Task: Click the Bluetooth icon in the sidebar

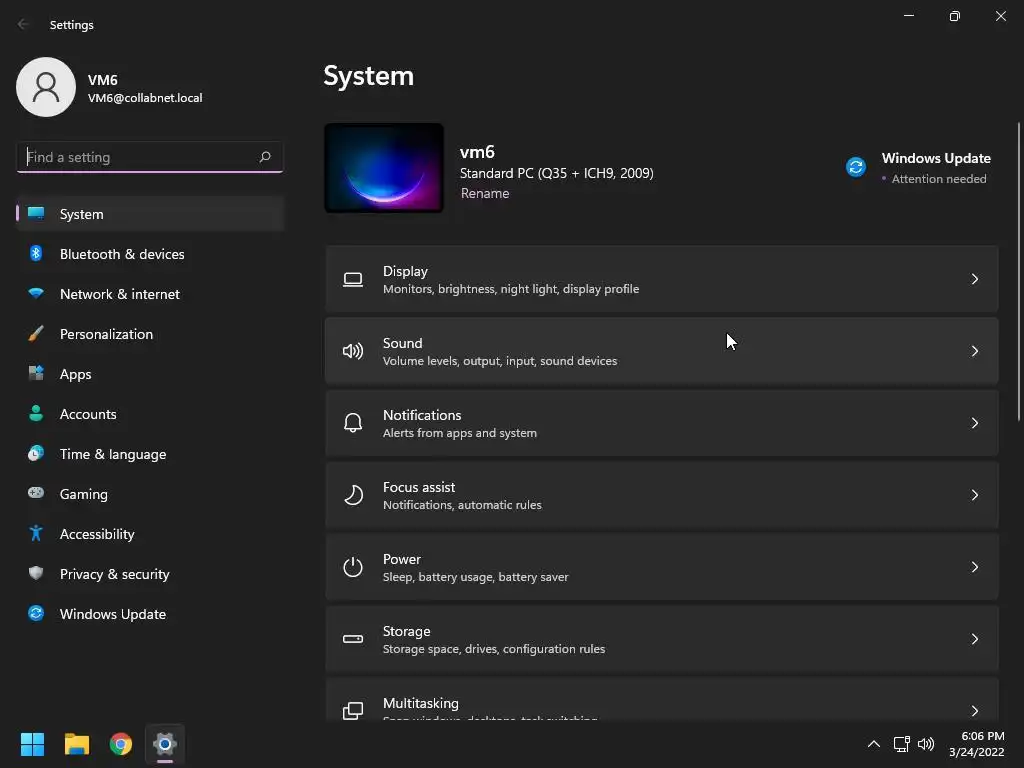Action: (x=36, y=253)
